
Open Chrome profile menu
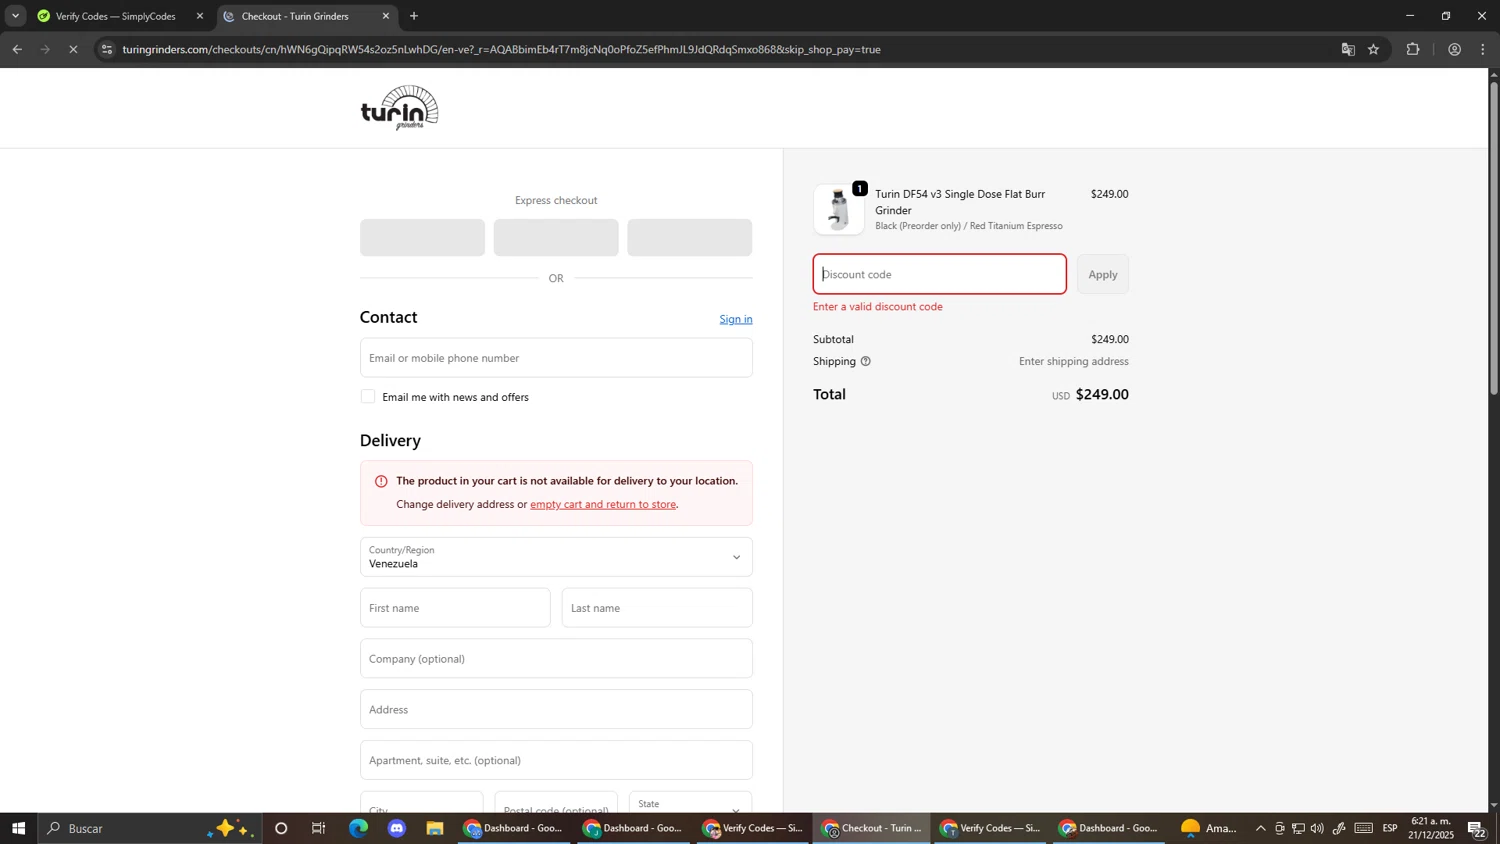point(1454,49)
